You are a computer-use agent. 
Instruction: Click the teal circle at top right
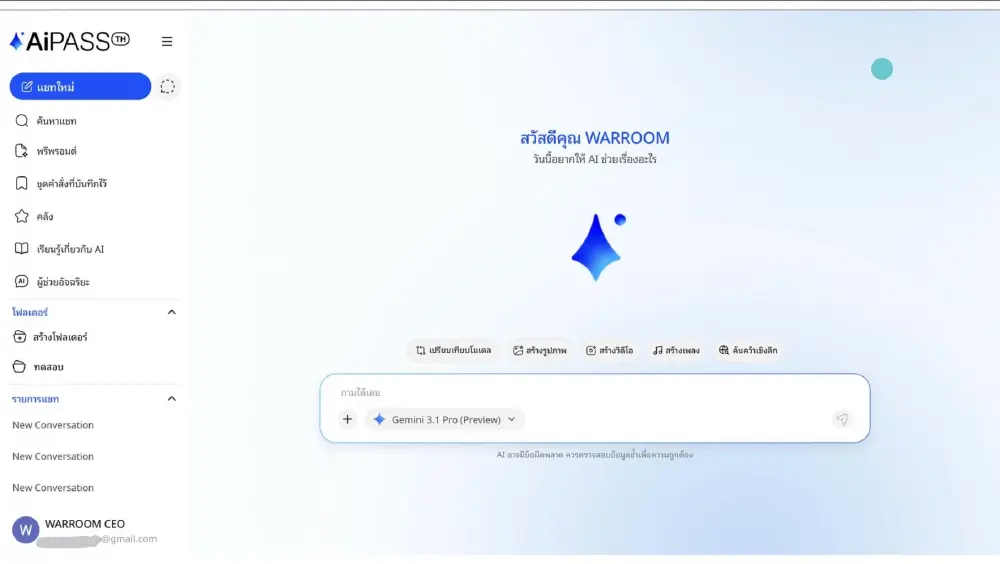[x=882, y=69]
